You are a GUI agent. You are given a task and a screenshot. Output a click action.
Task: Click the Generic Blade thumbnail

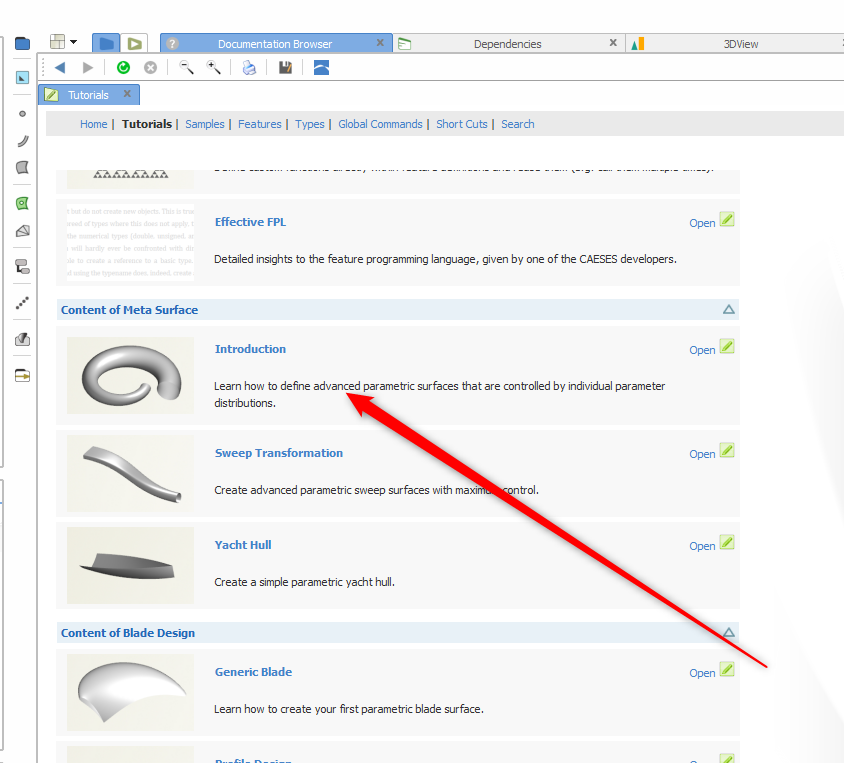click(130, 693)
